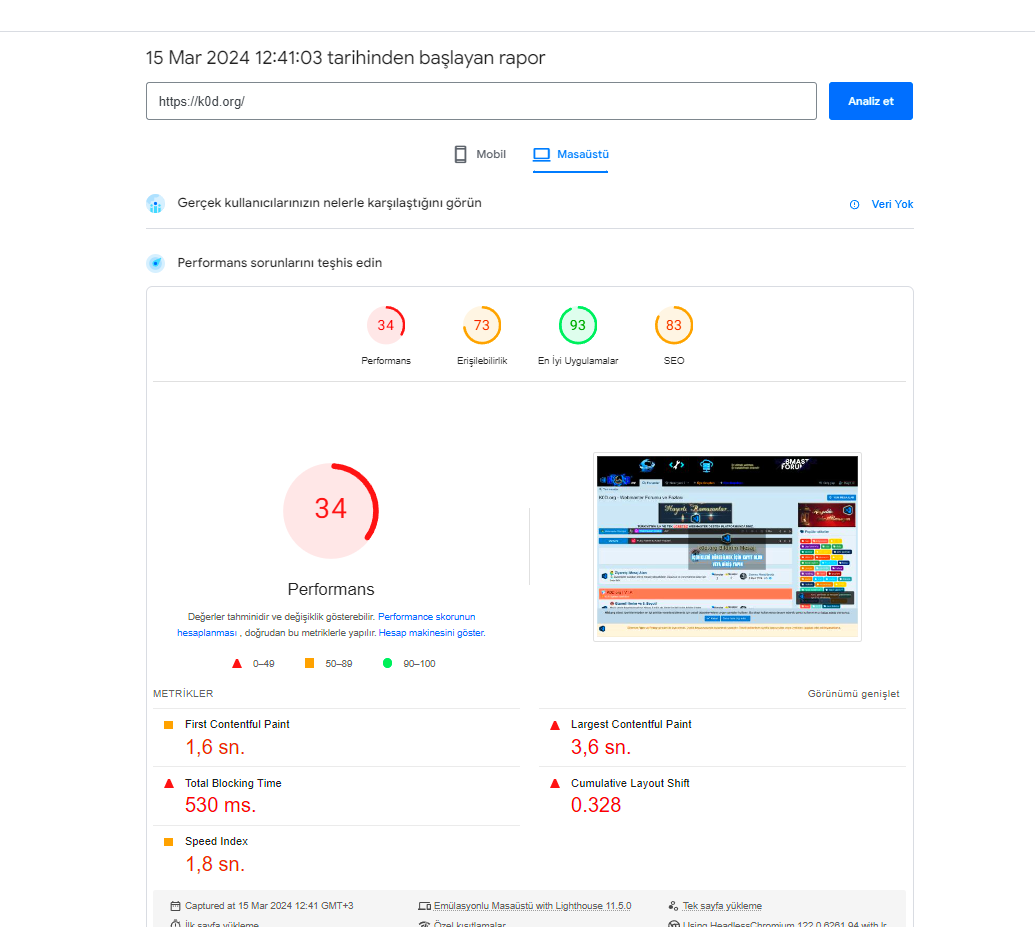Click the 0.328 CLS value

(x=596, y=806)
